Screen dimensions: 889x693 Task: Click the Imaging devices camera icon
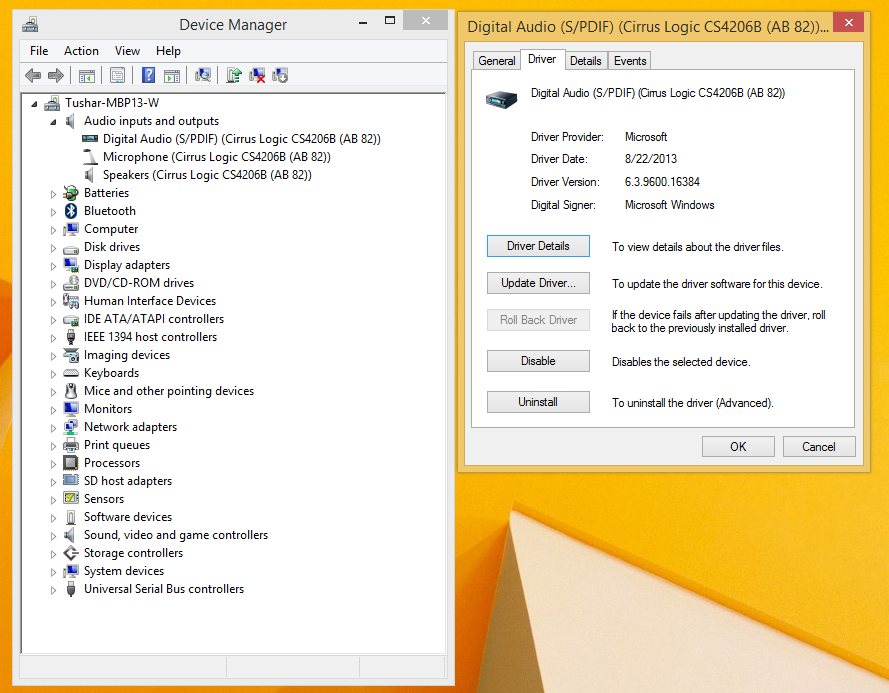coord(70,355)
